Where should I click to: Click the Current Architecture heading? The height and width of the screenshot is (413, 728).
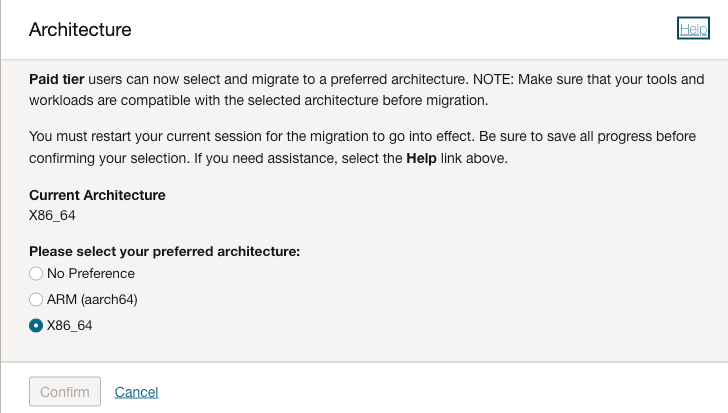coord(97,195)
